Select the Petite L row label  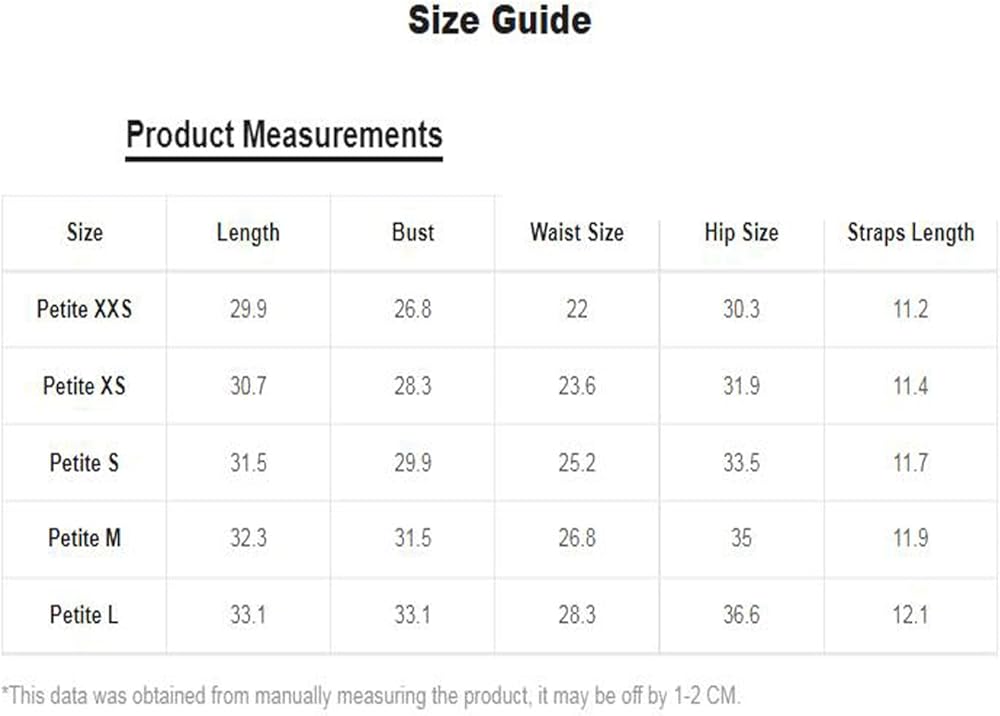tap(84, 614)
